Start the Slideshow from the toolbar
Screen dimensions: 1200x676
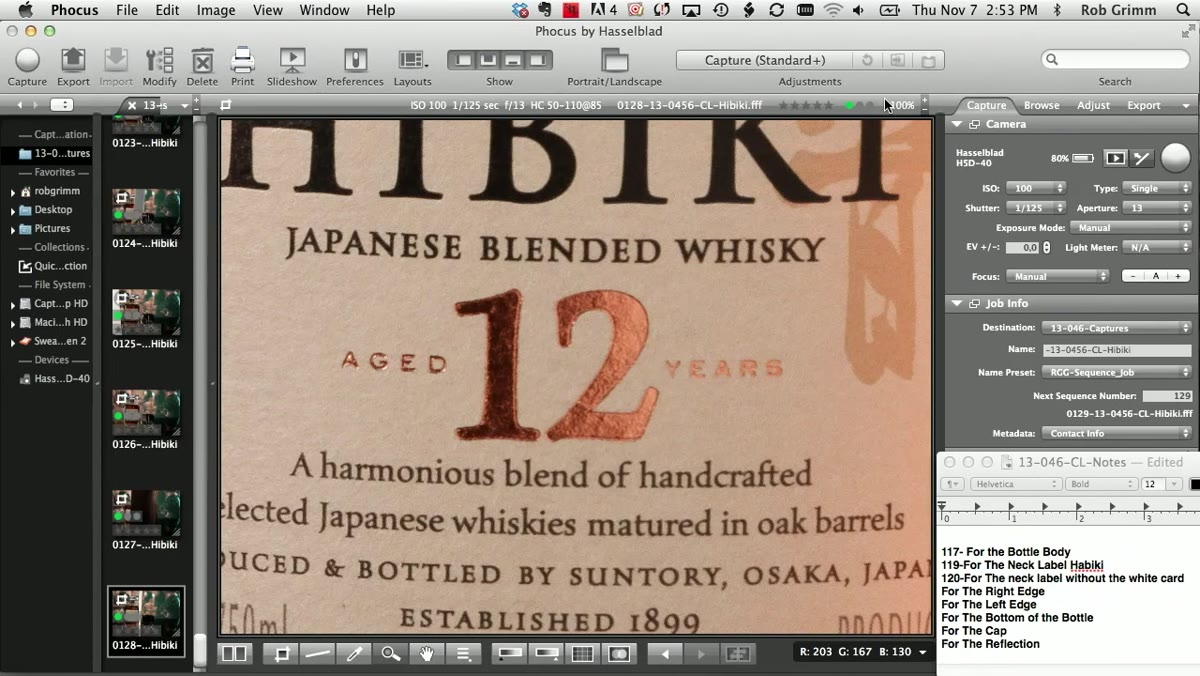(292, 60)
